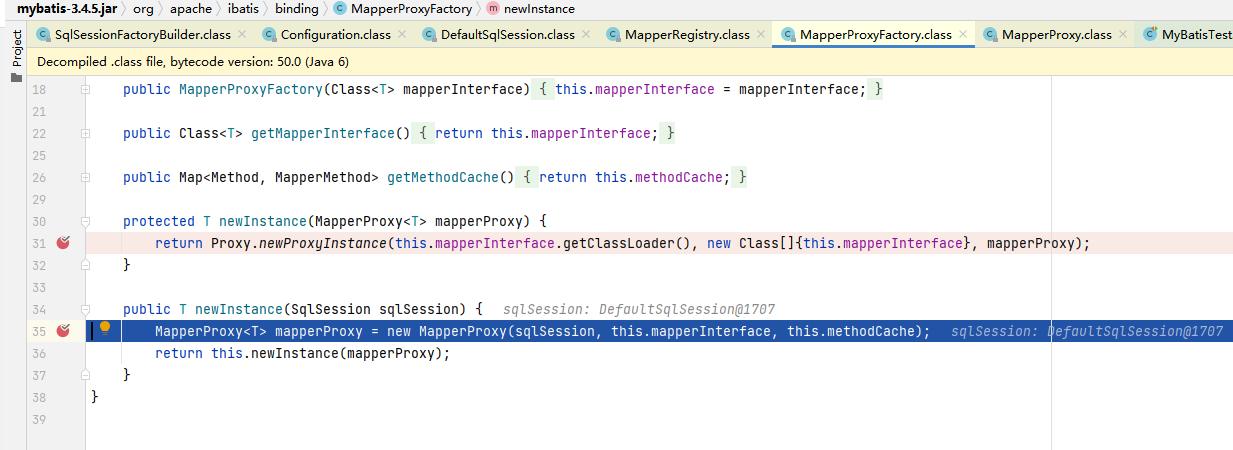This screenshot has height=450, width=1233.
Task: Click class icon of MapperProxyFactory.class tab
Action: tap(789, 34)
